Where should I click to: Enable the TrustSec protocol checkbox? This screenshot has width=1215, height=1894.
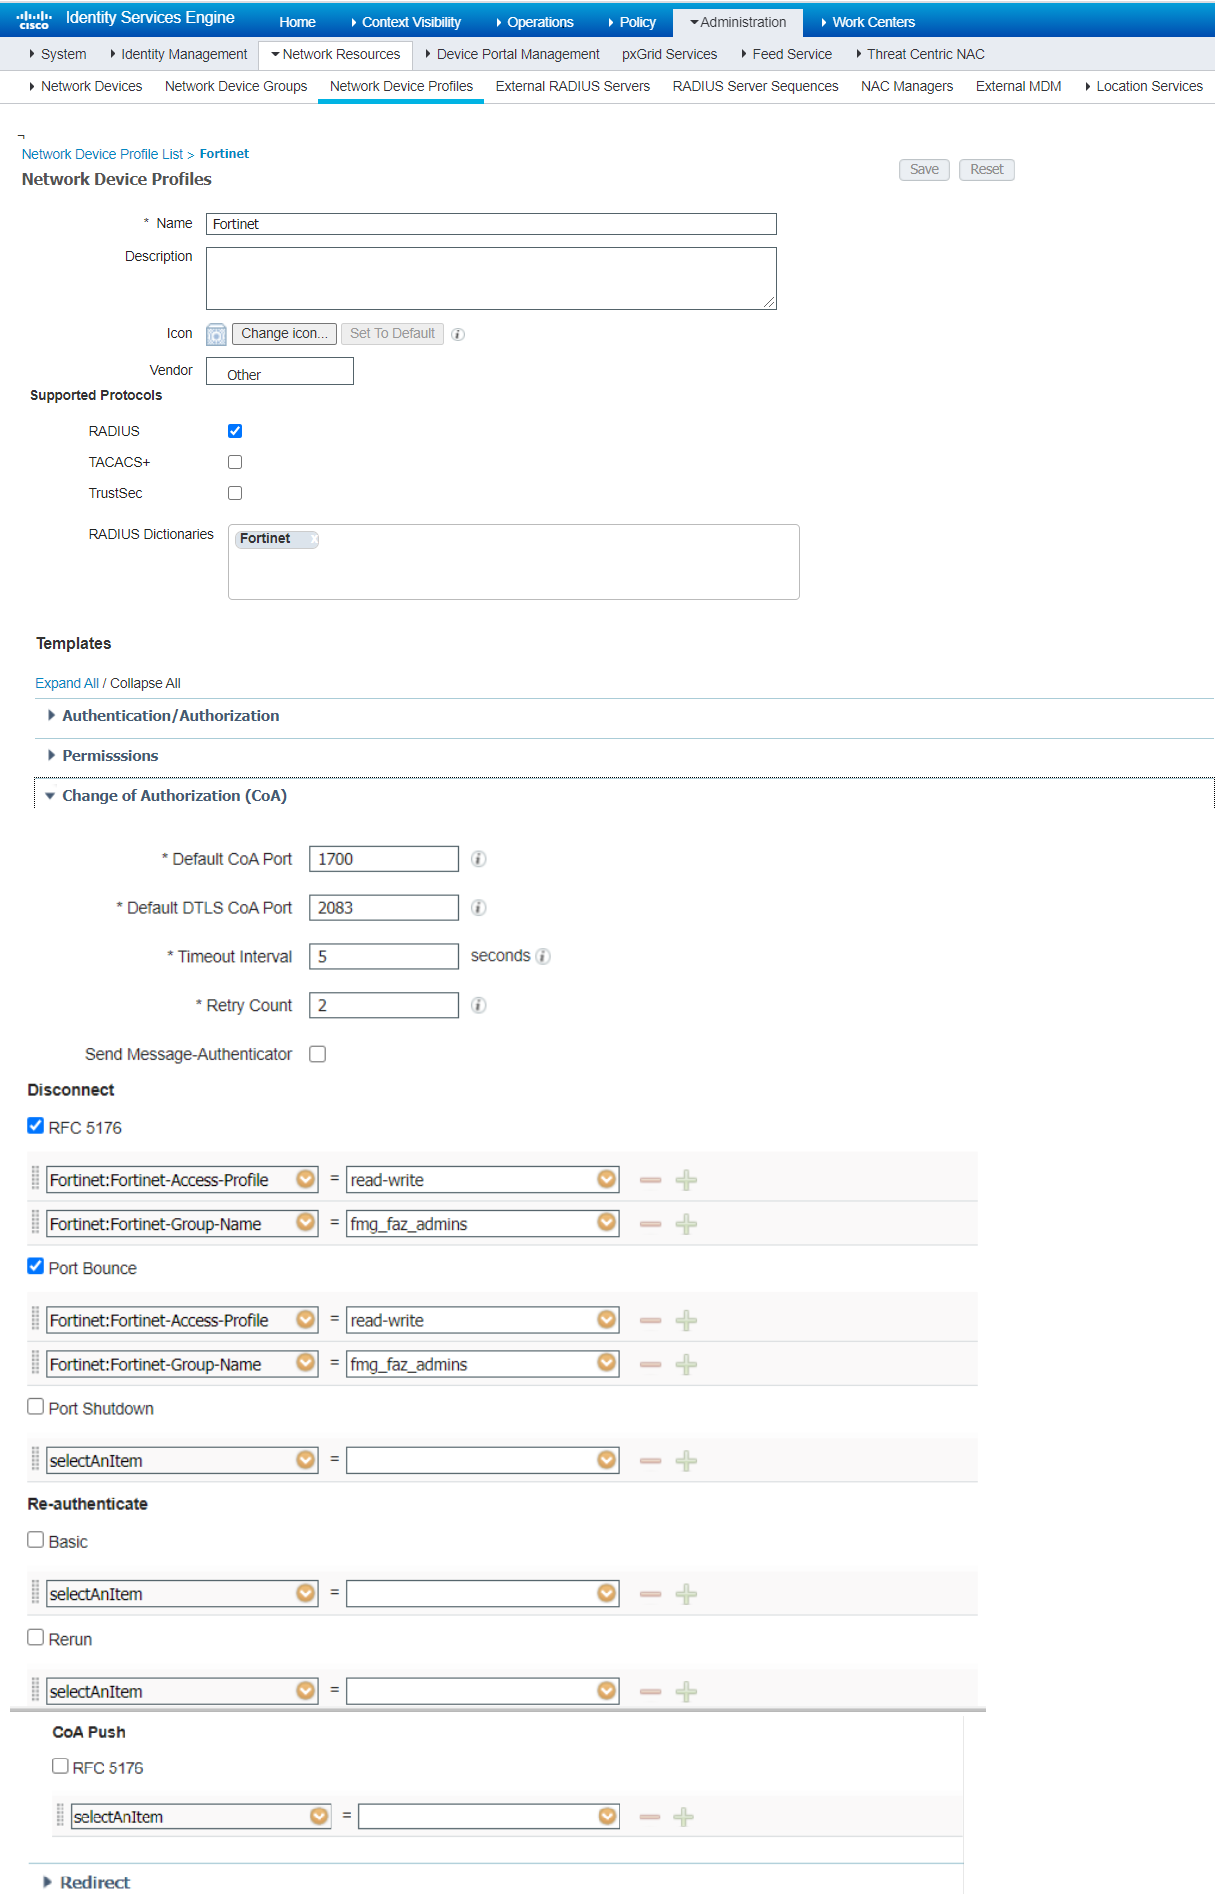tap(235, 493)
